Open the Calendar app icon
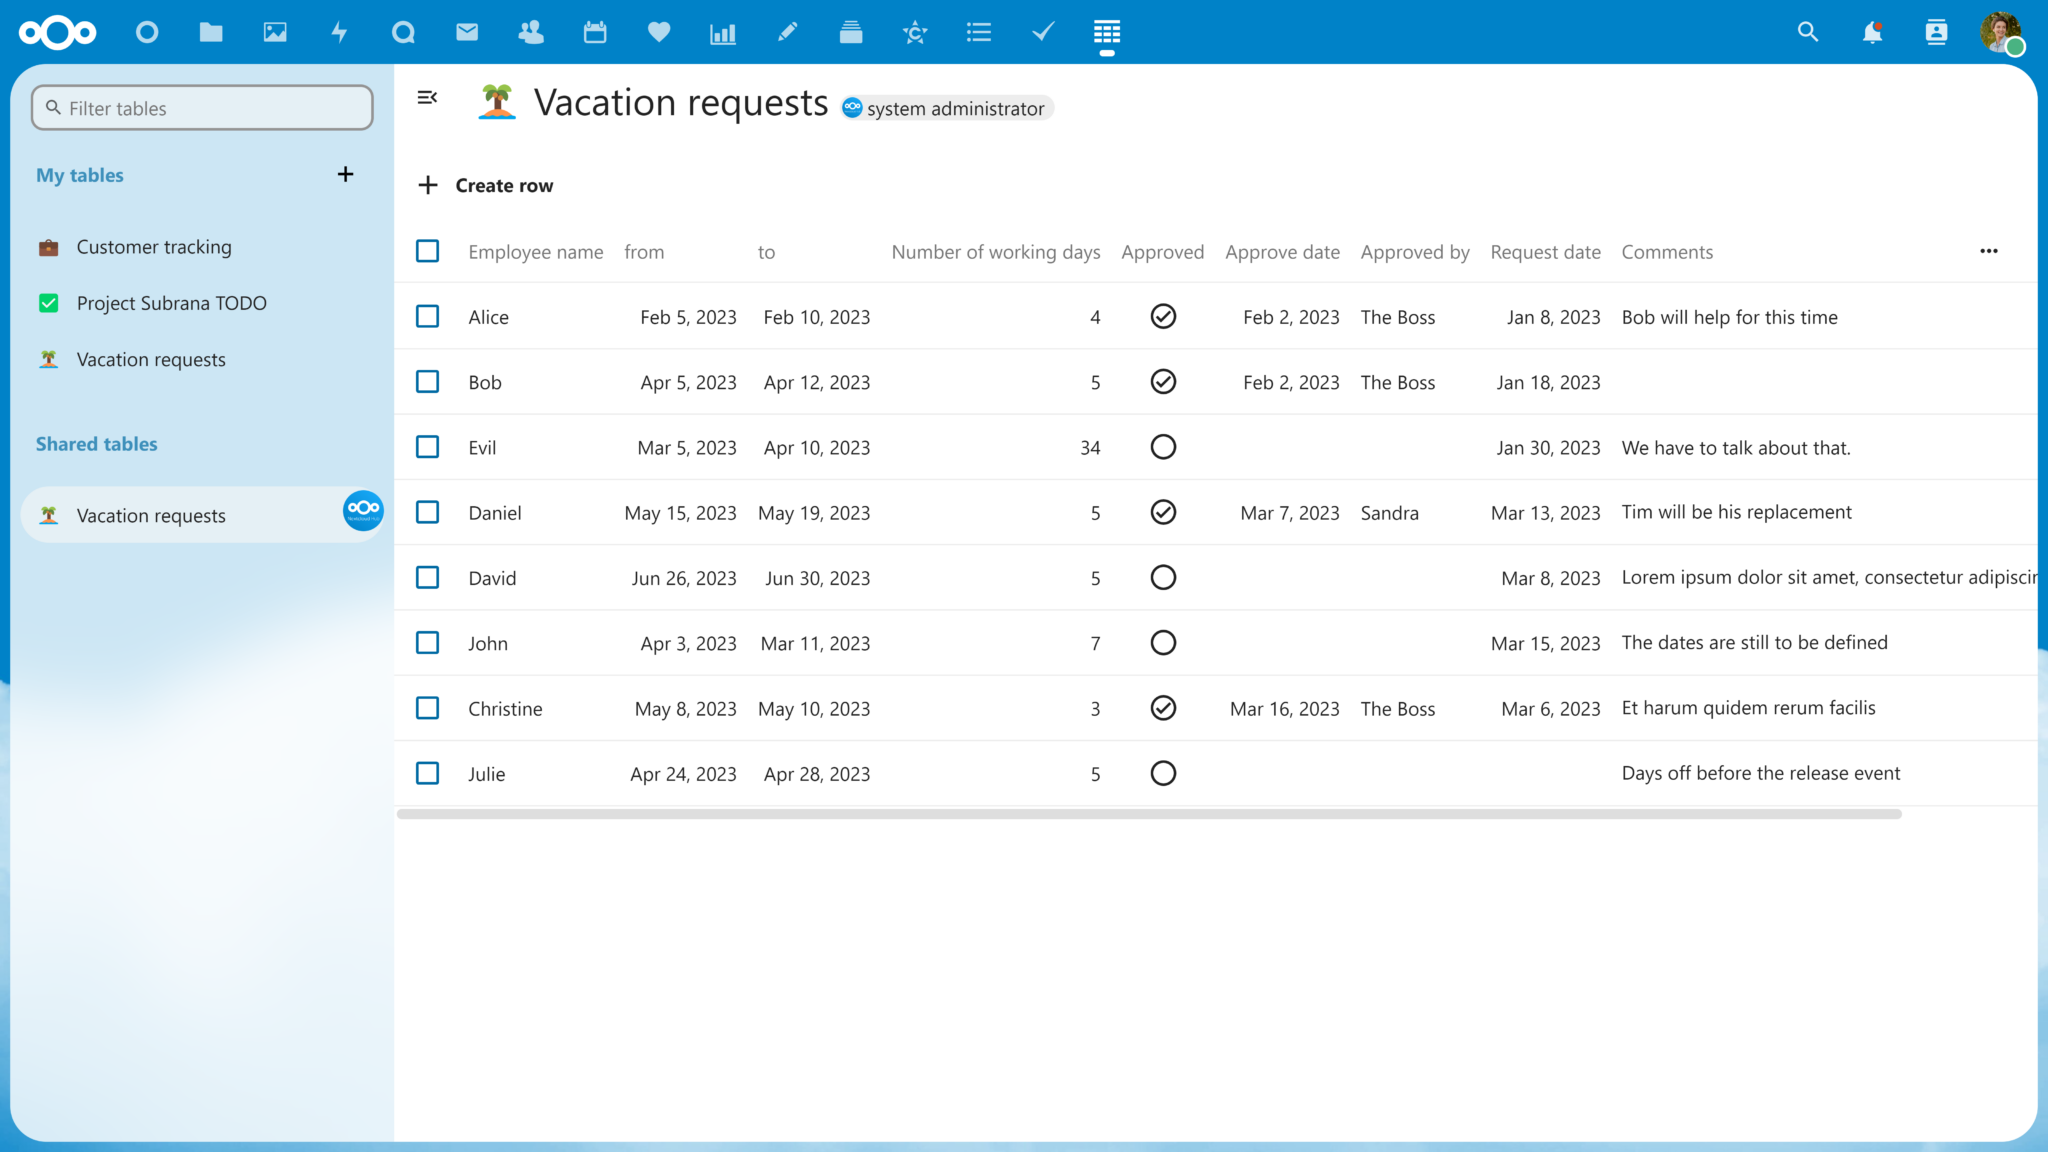 point(595,31)
